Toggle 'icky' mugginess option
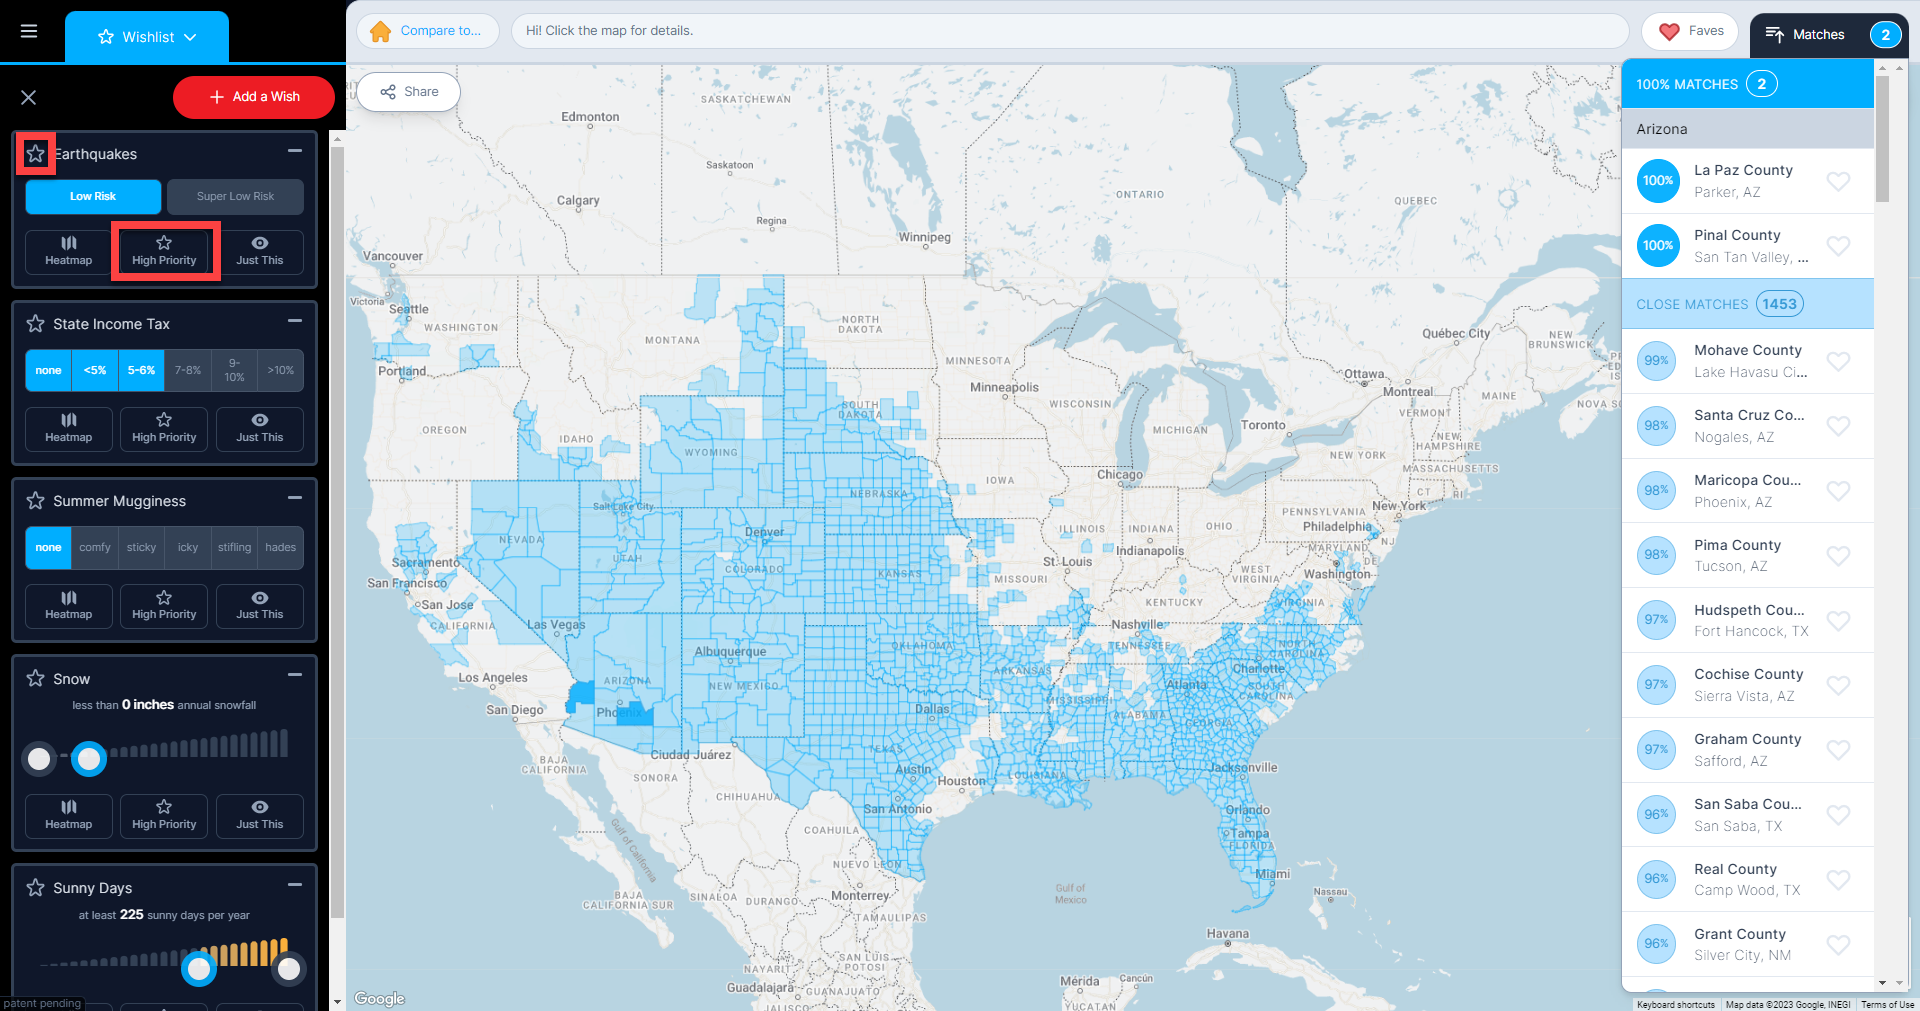The image size is (1920, 1011). pos(188,548)
